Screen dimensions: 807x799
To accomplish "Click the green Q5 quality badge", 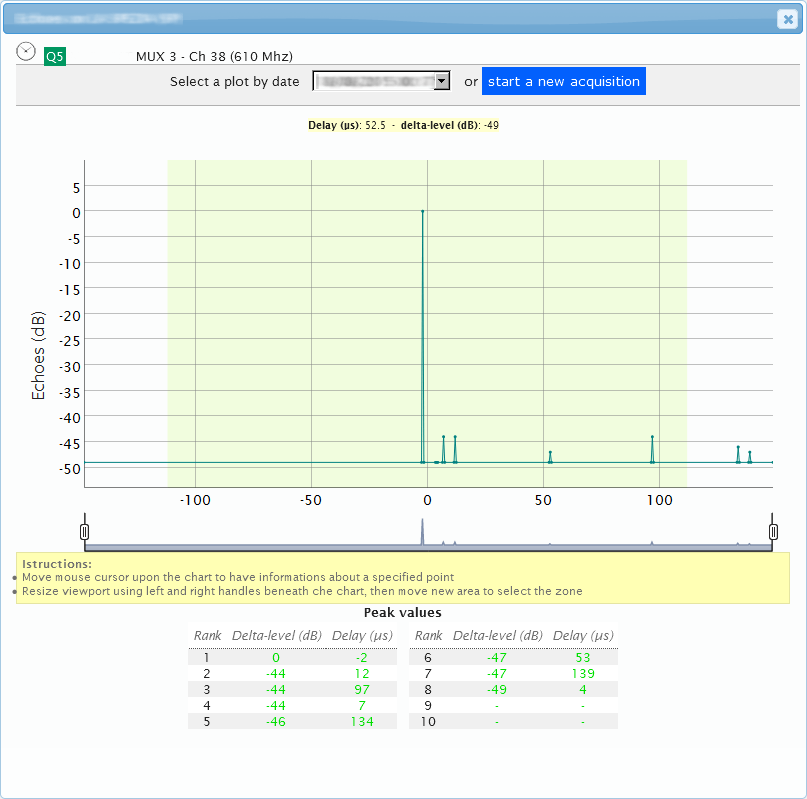I will pos(55,56).
